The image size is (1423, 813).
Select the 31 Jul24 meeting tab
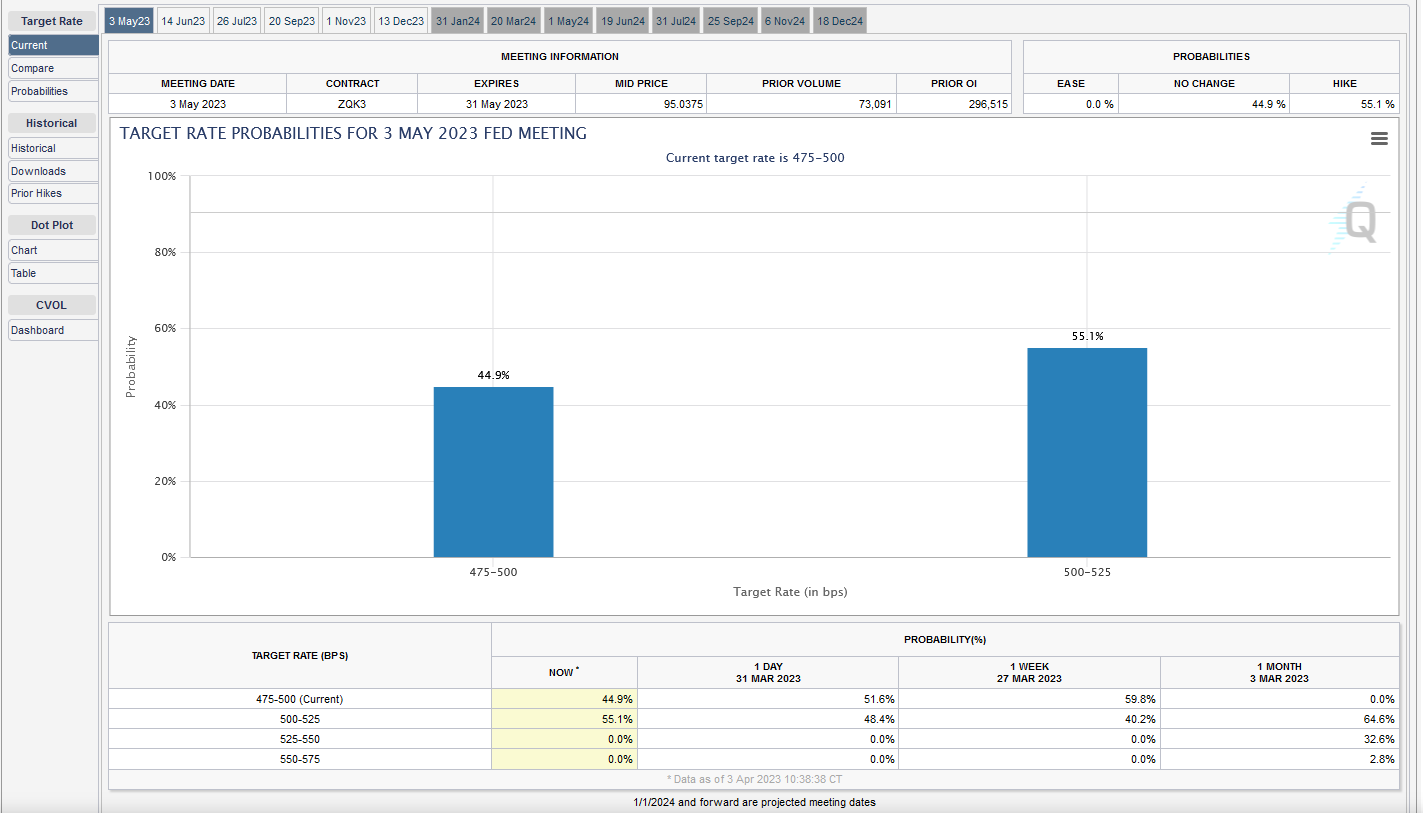pyautogui.click(x=677, y=21)
